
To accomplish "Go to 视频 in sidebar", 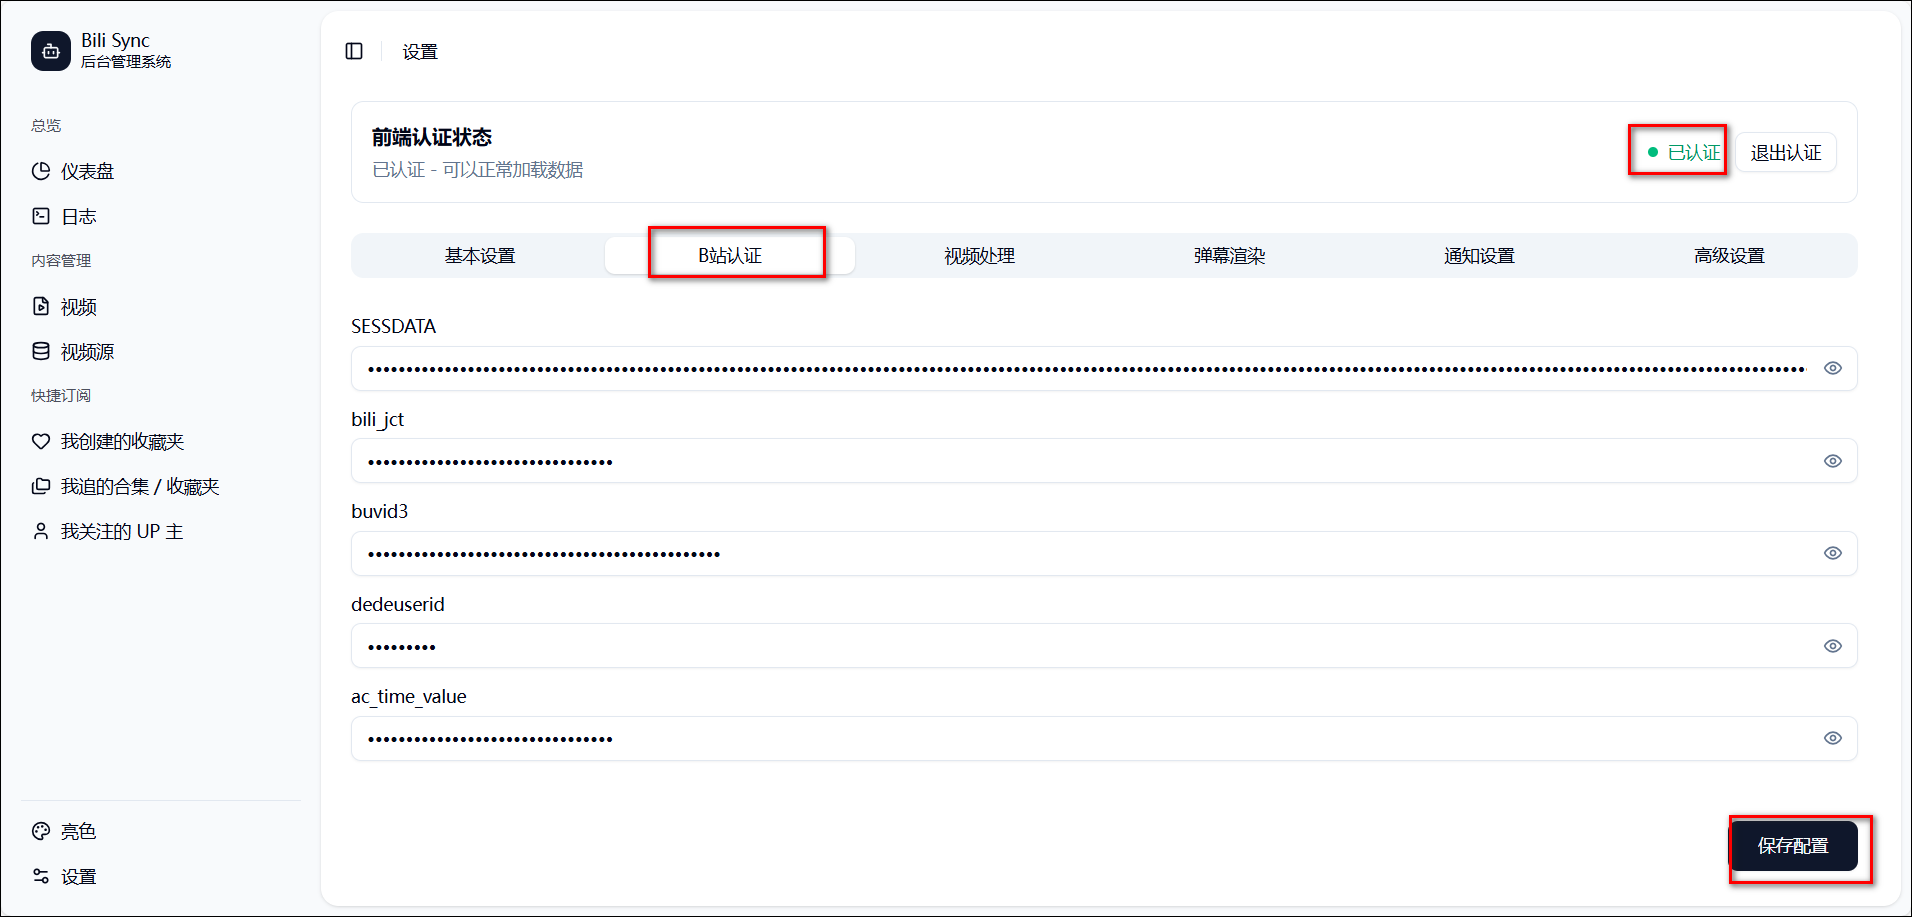I will point(78,306).
